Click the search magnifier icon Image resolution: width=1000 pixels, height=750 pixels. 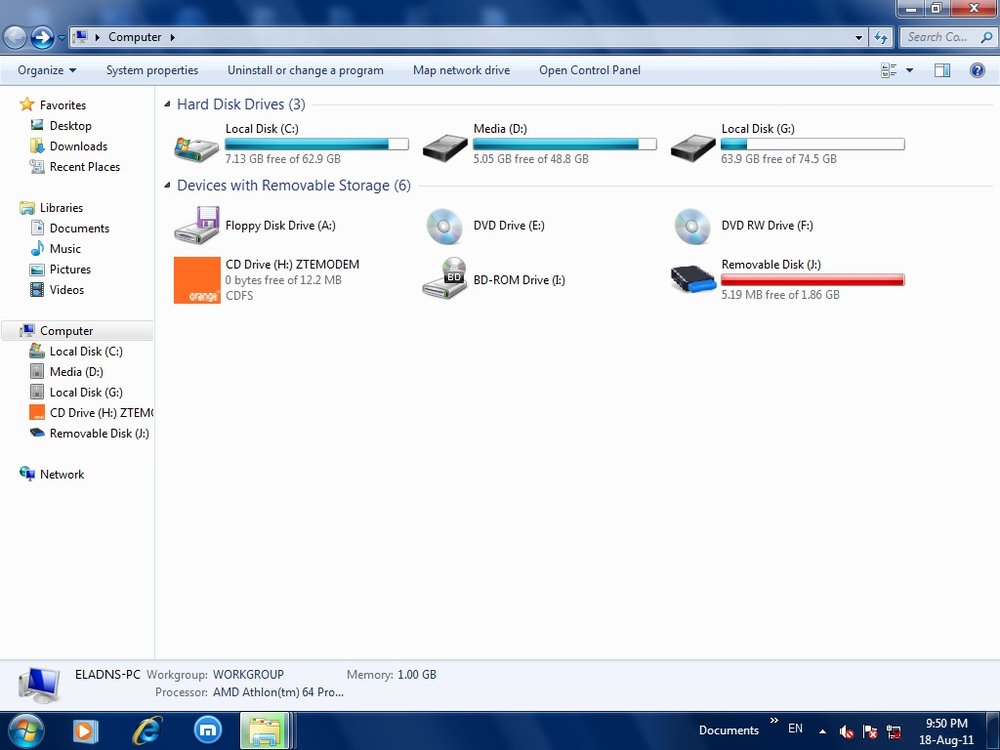(x=986, y=37)
